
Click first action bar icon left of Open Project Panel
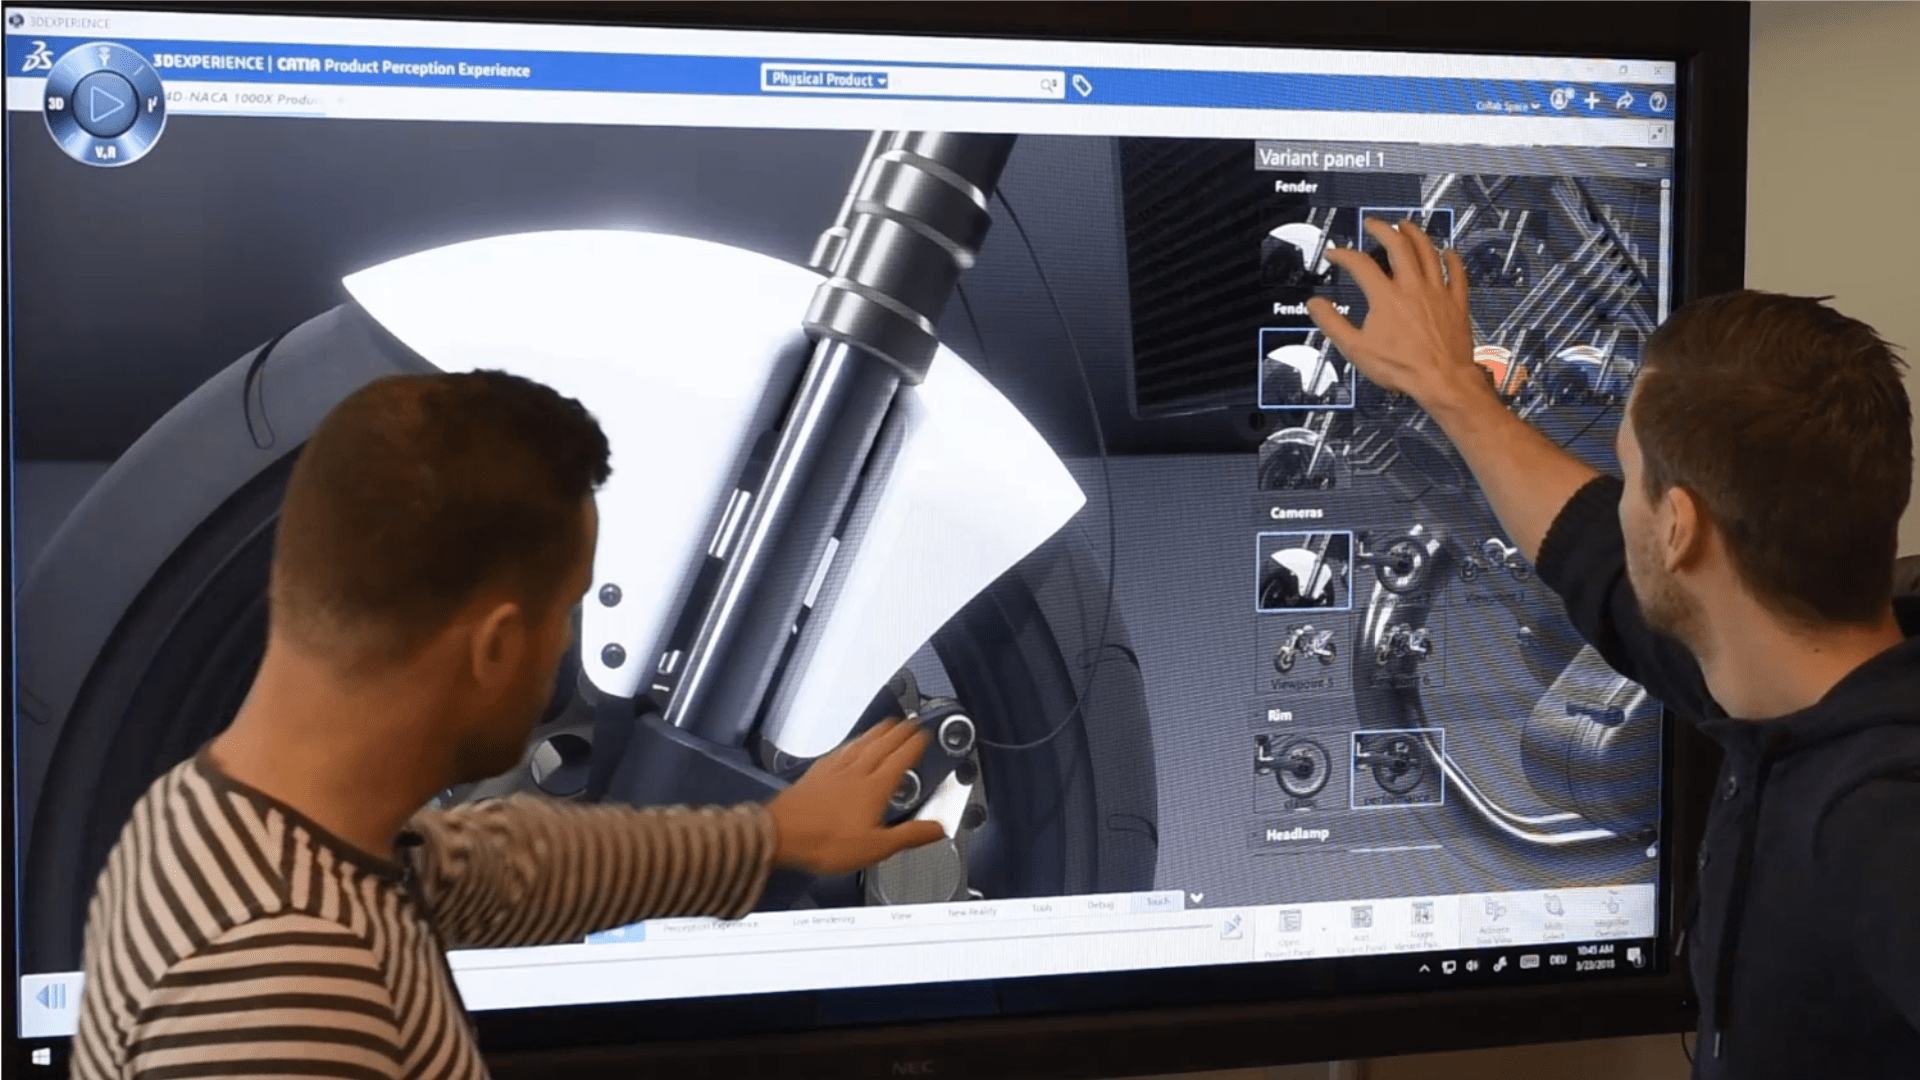1231,926
